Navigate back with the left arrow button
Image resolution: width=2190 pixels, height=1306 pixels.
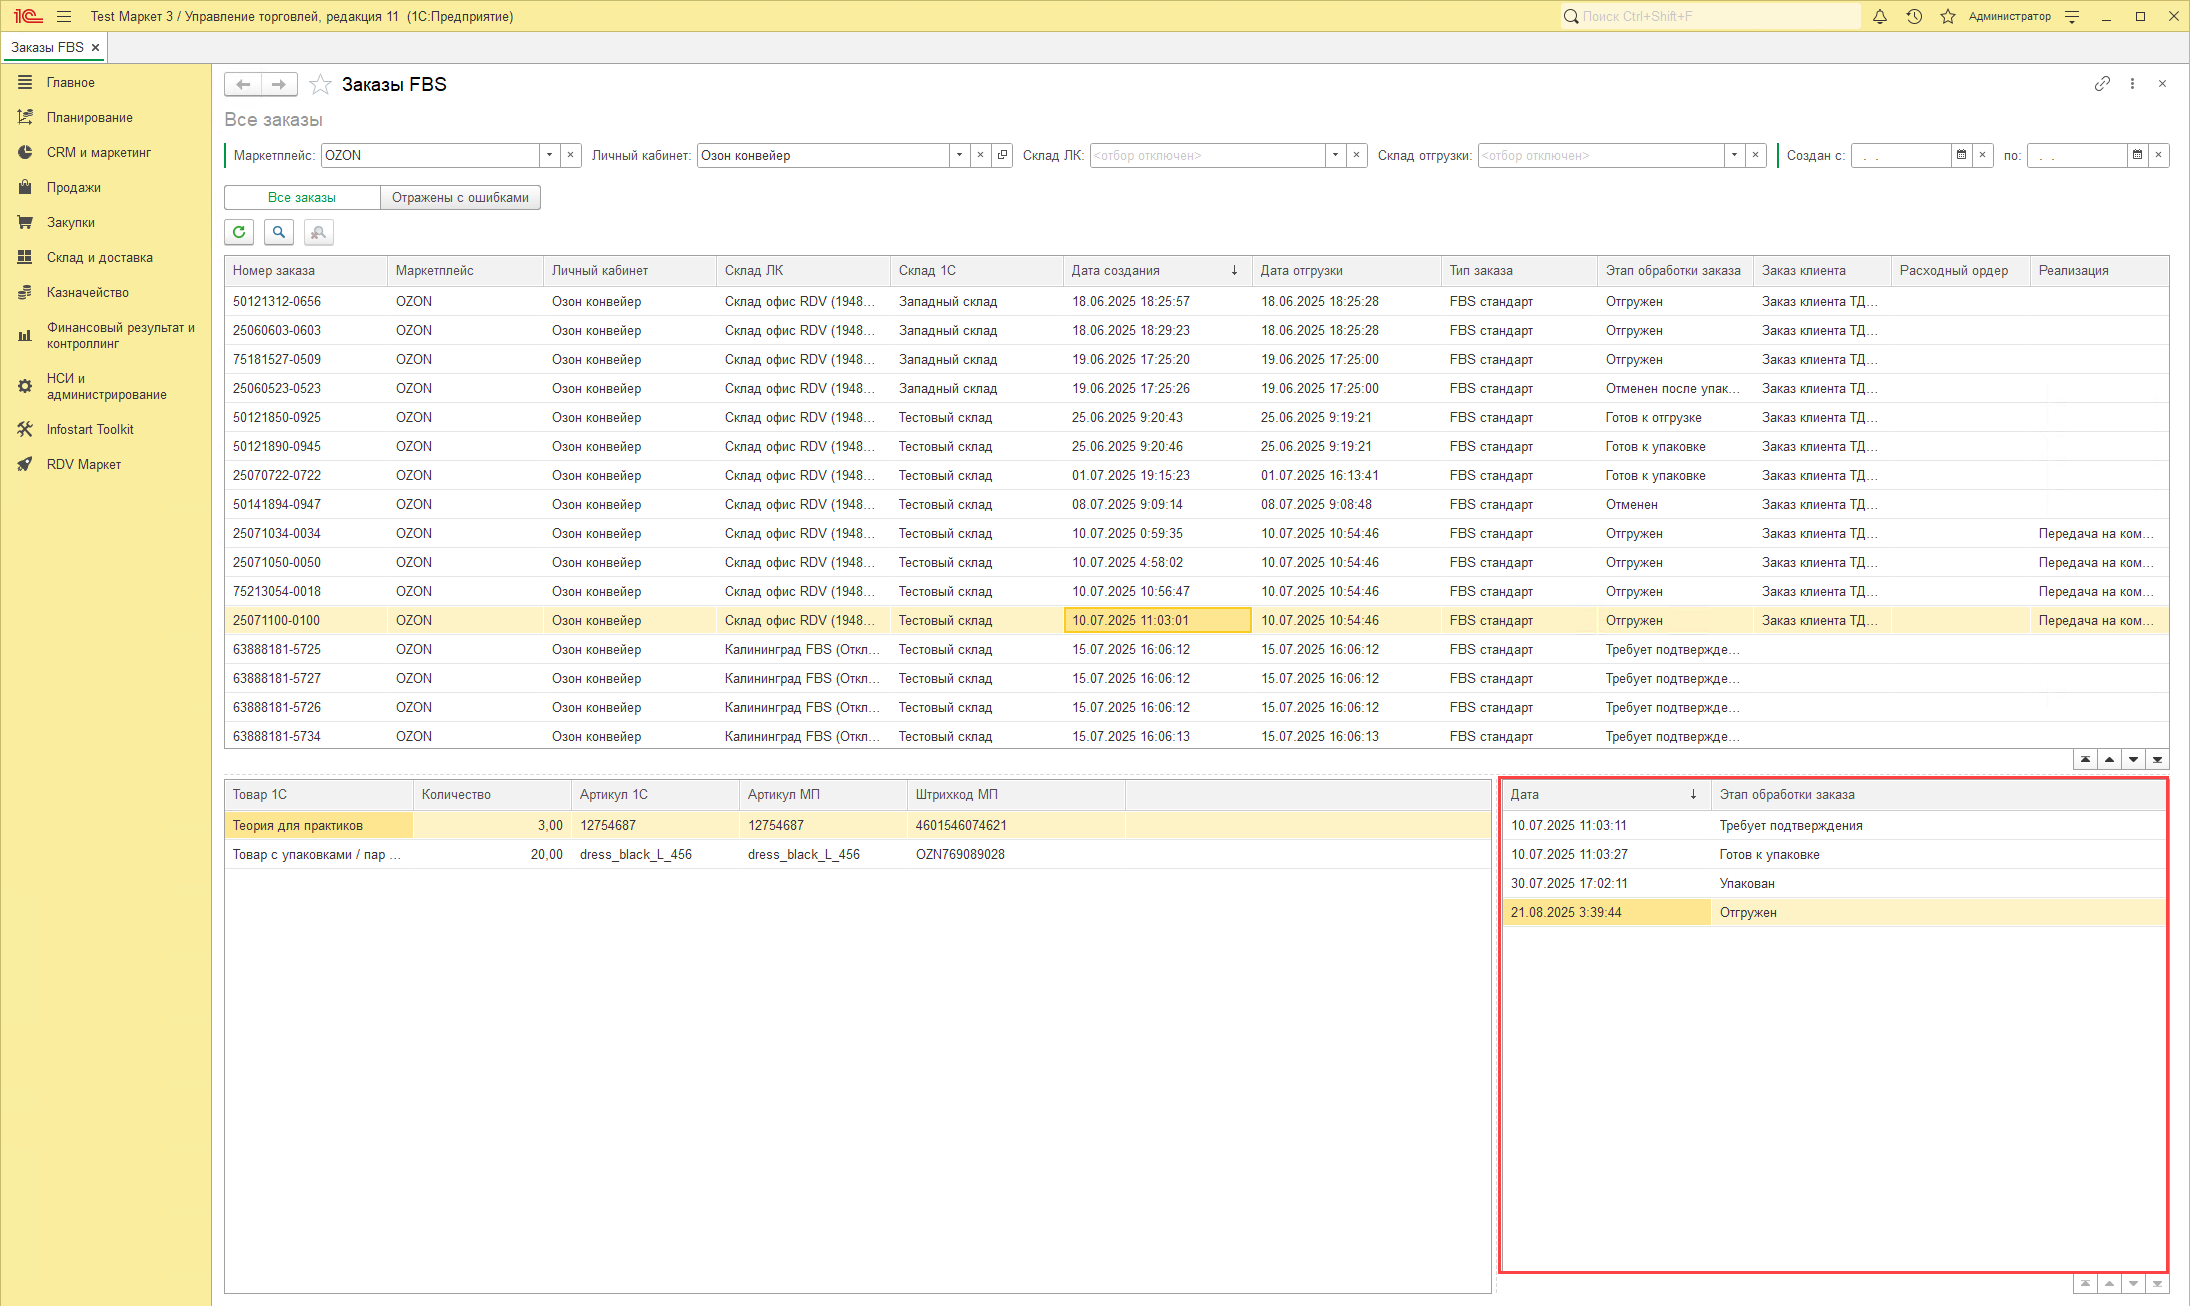point(243,84)
